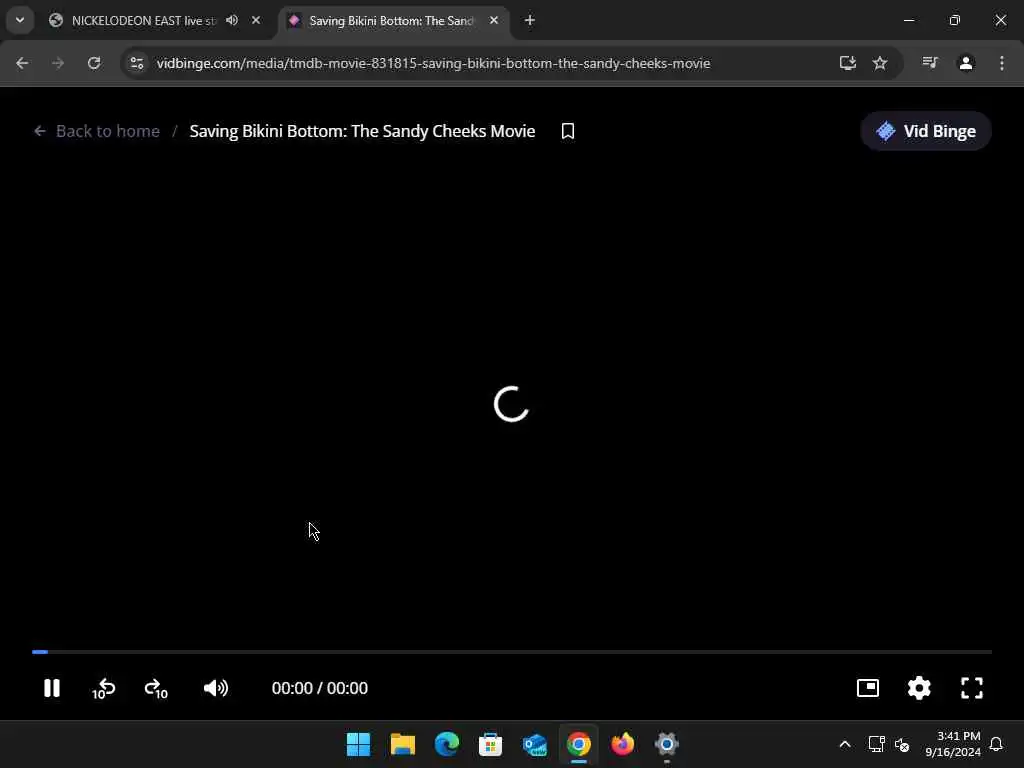Open the clock and date flyout
The width and height of the screenshot is (1024, 768).
(x=953, y=744)
